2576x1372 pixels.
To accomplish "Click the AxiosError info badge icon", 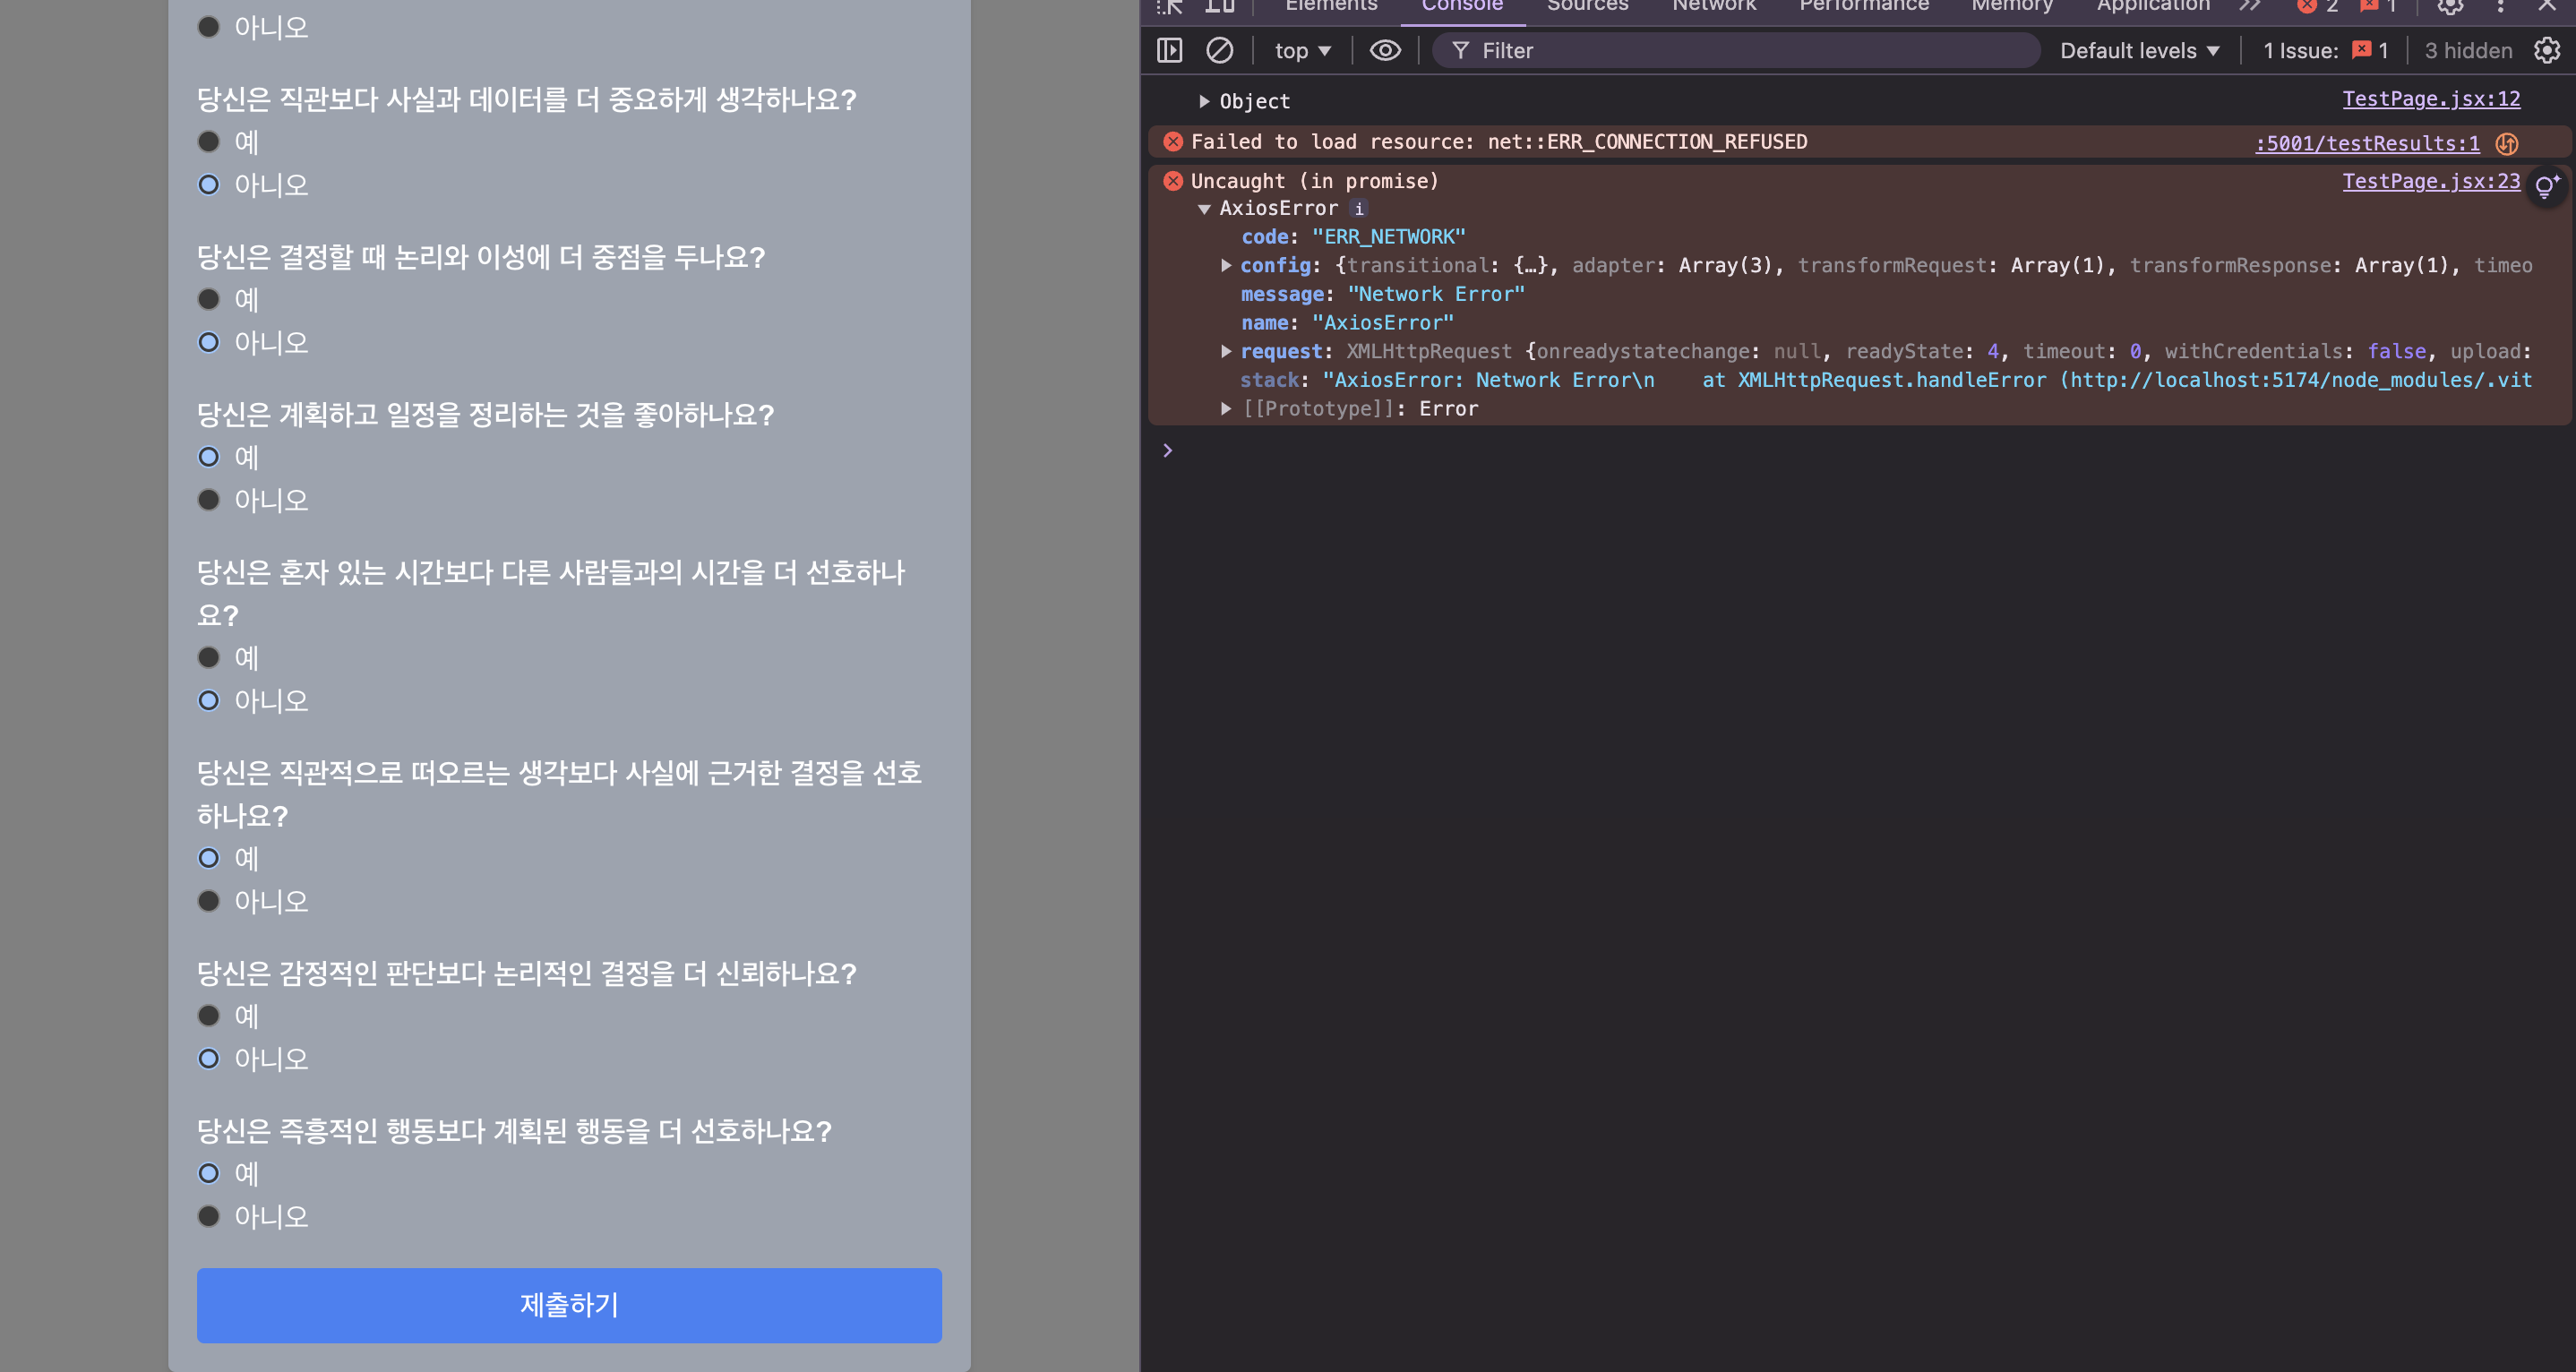I will (1358, 208).
